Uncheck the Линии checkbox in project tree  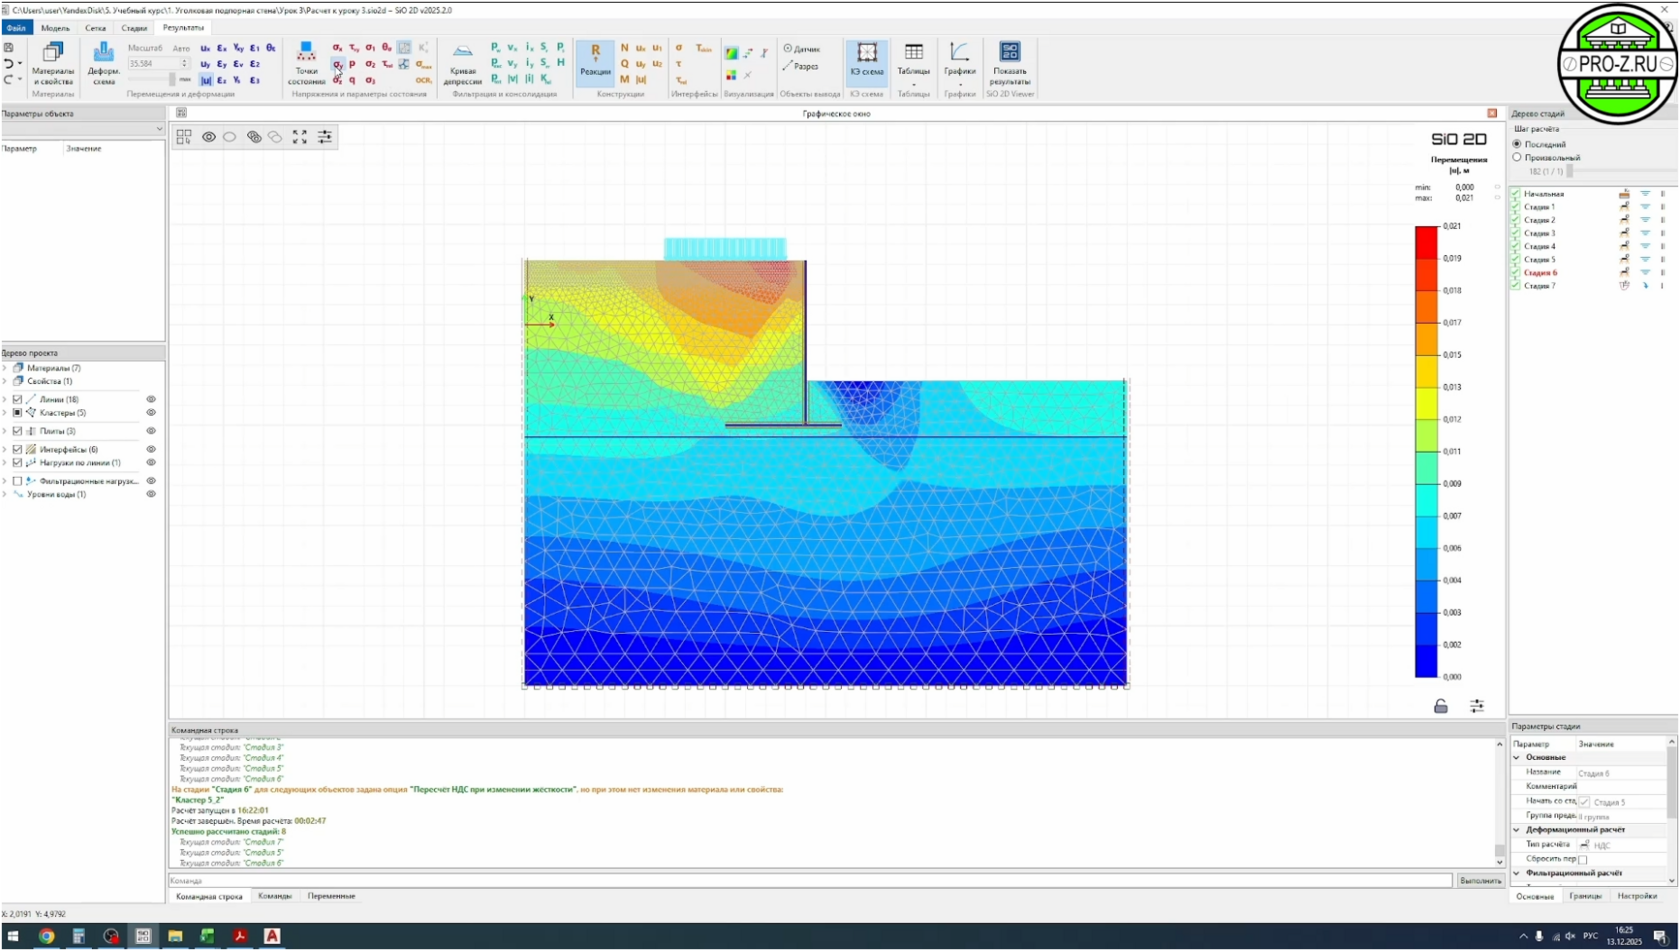17,399
